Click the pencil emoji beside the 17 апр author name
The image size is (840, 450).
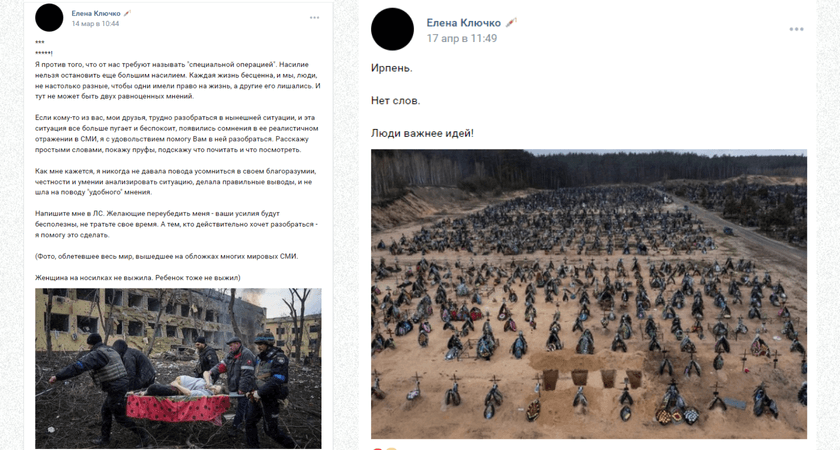coord(511,22)
